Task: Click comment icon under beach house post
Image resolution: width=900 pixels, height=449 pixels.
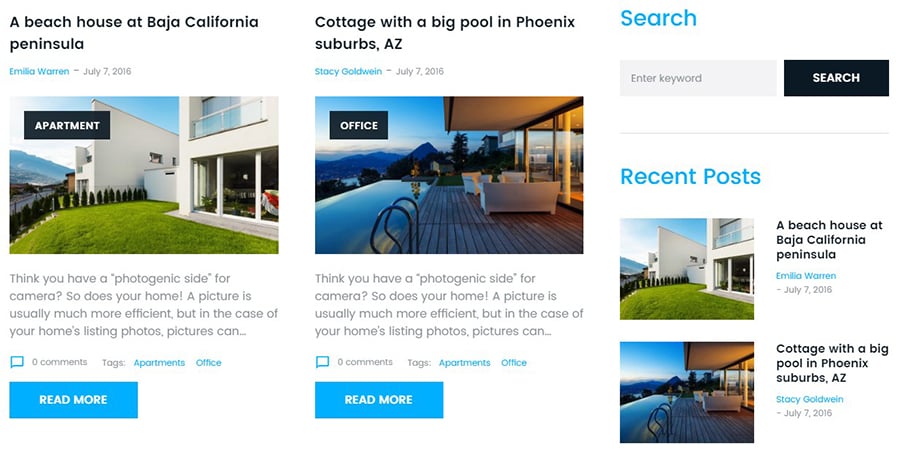Action: pyautogui.click(x=17, y=362)
